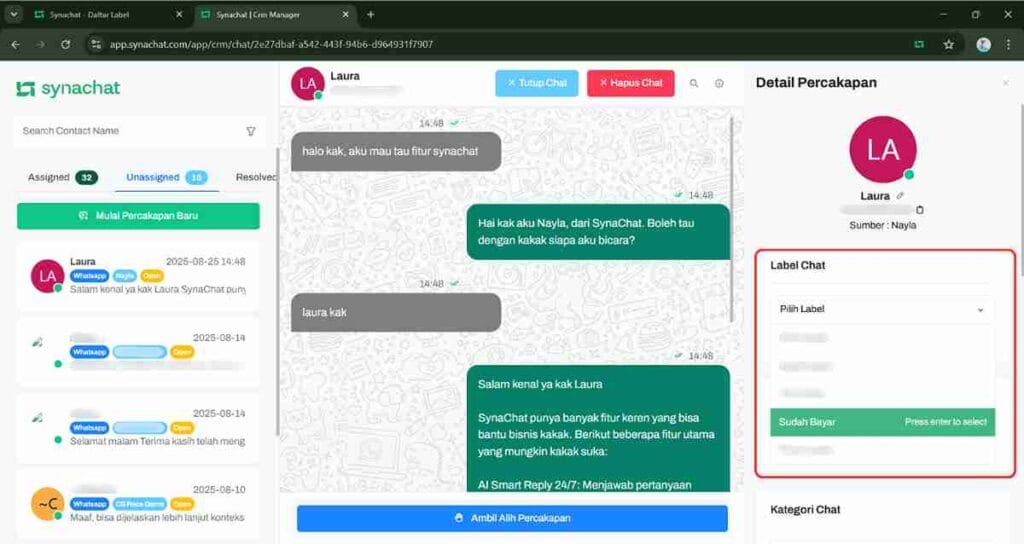Copy Laura's phone number with clipboard icon
This screenshot has width=1024, height=544.
[x=920, y=210]
